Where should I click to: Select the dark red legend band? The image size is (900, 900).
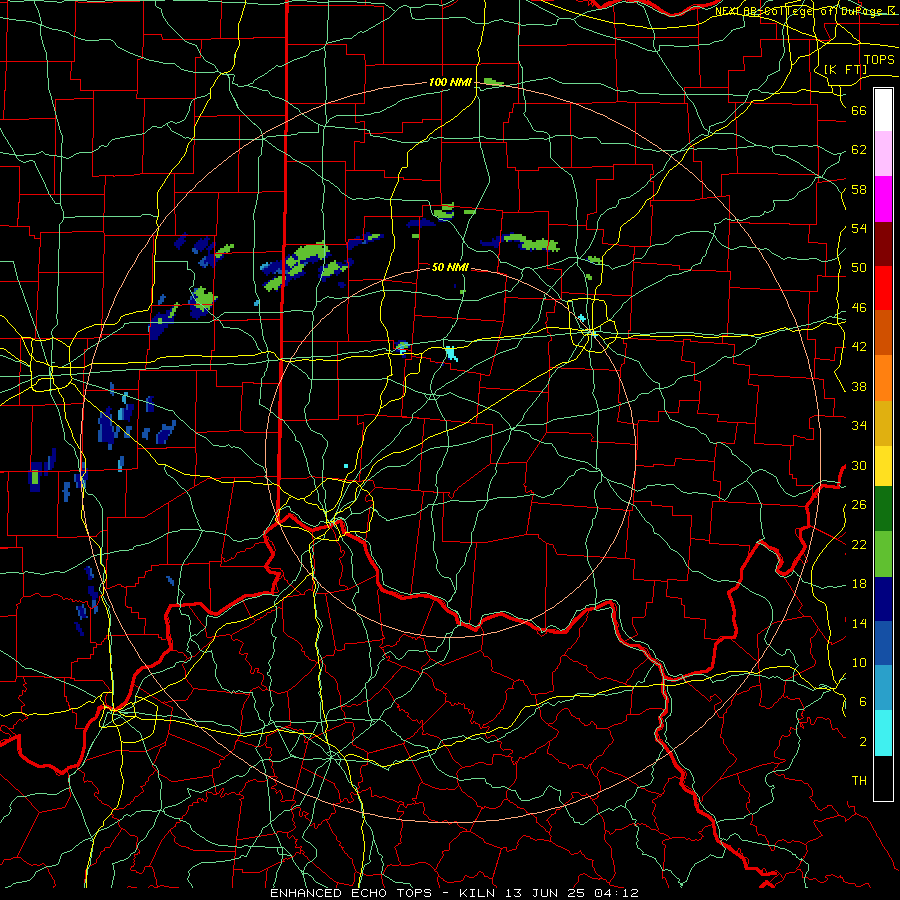click(x=883, y=243)
